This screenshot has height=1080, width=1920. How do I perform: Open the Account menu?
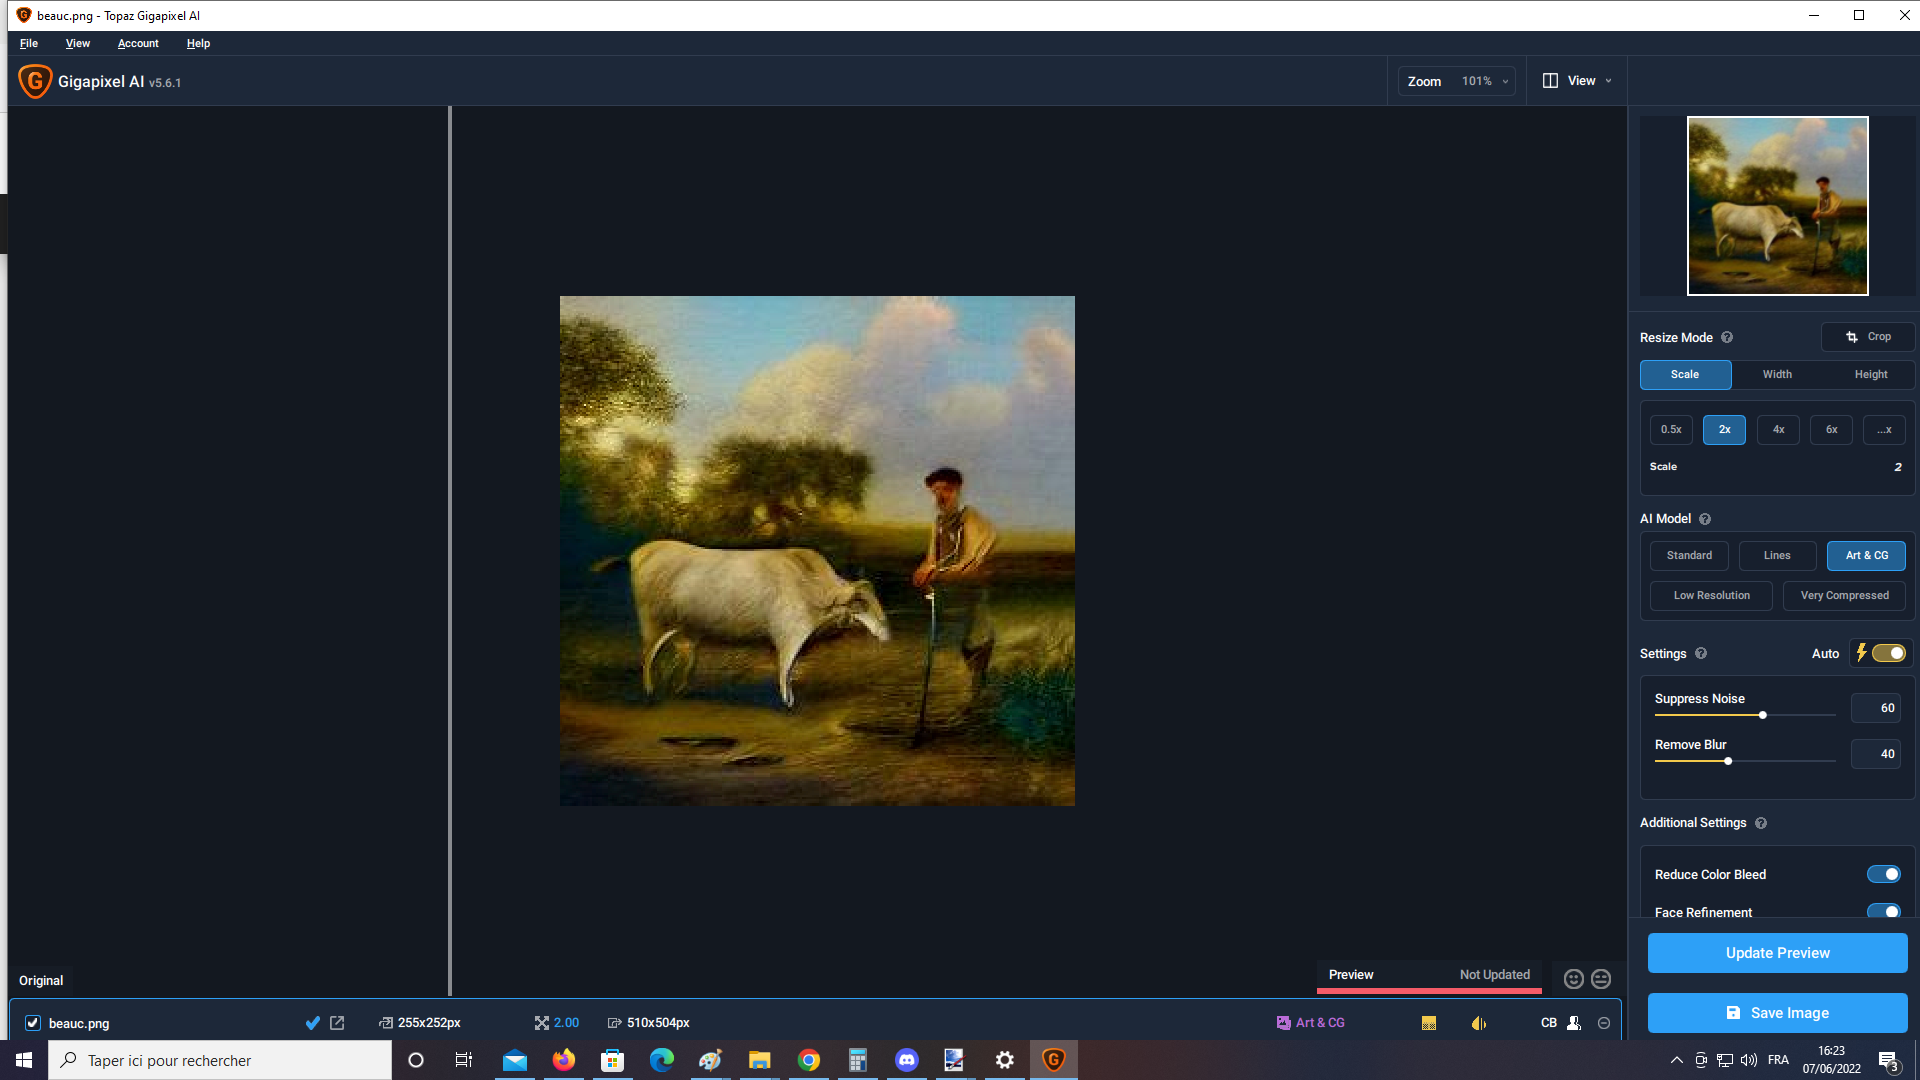point(138,44)
